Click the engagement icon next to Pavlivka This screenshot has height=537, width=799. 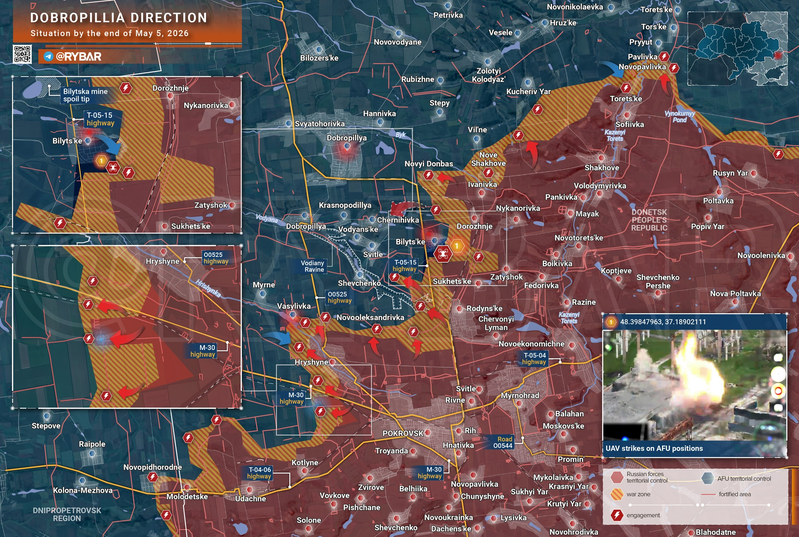pyautogui.click(x=664, y=57)
